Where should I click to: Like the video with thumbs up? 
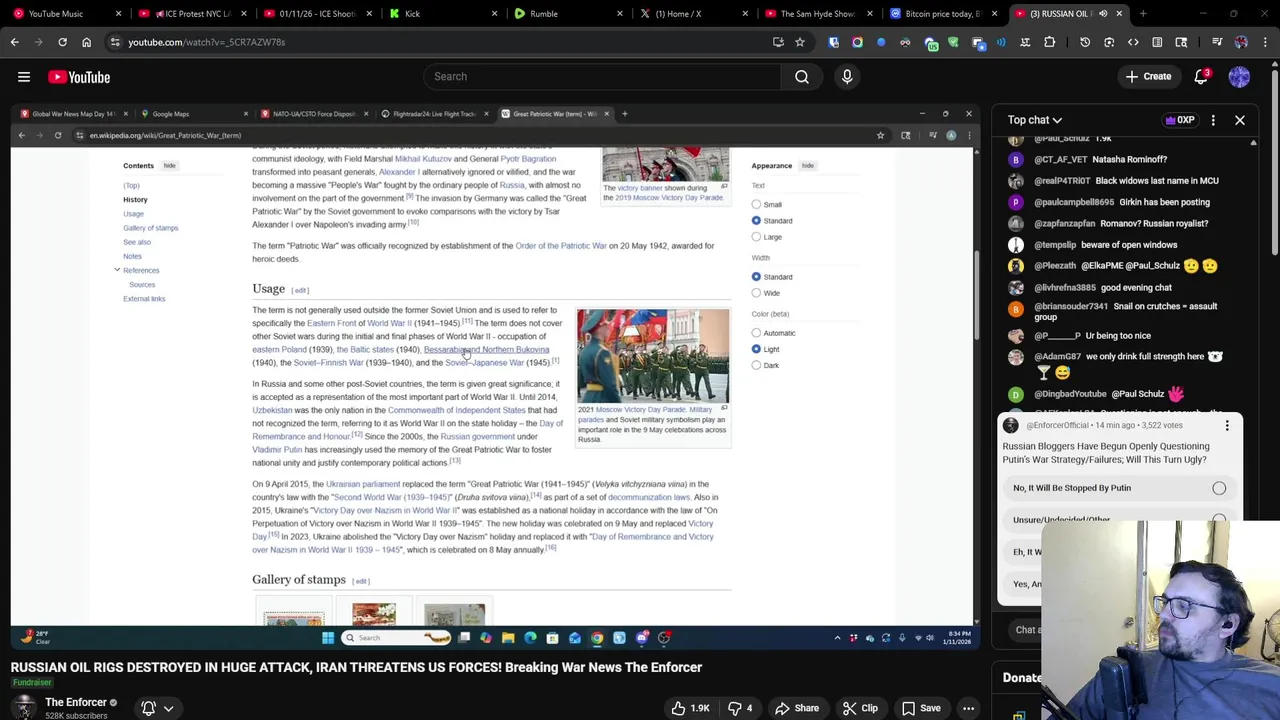pos(690,708)
